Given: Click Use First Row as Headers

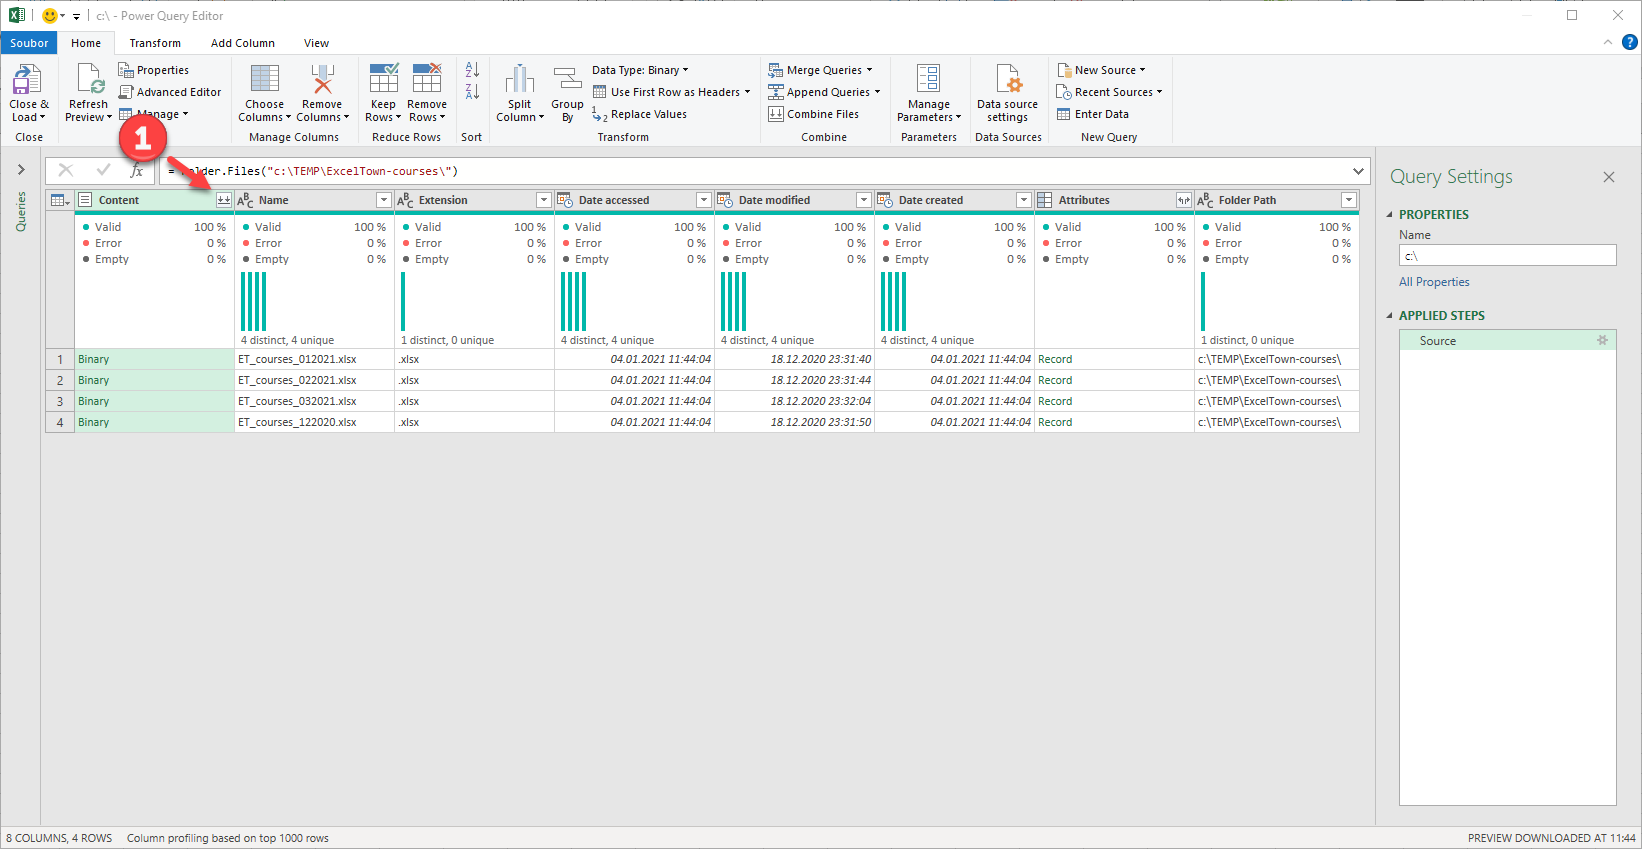Looking at the screenshot, I should 671,92.
